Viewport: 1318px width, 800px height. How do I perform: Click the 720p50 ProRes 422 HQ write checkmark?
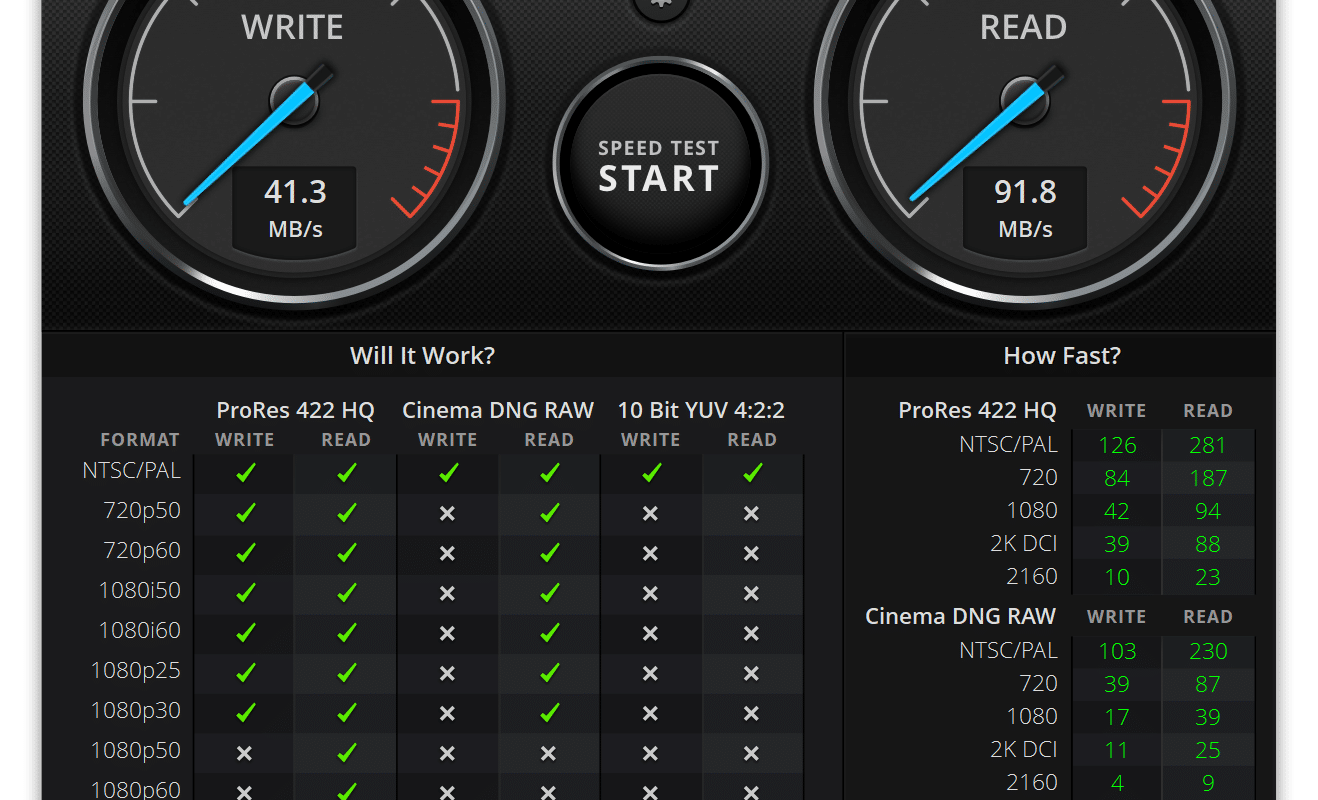(x=245, y=513)
